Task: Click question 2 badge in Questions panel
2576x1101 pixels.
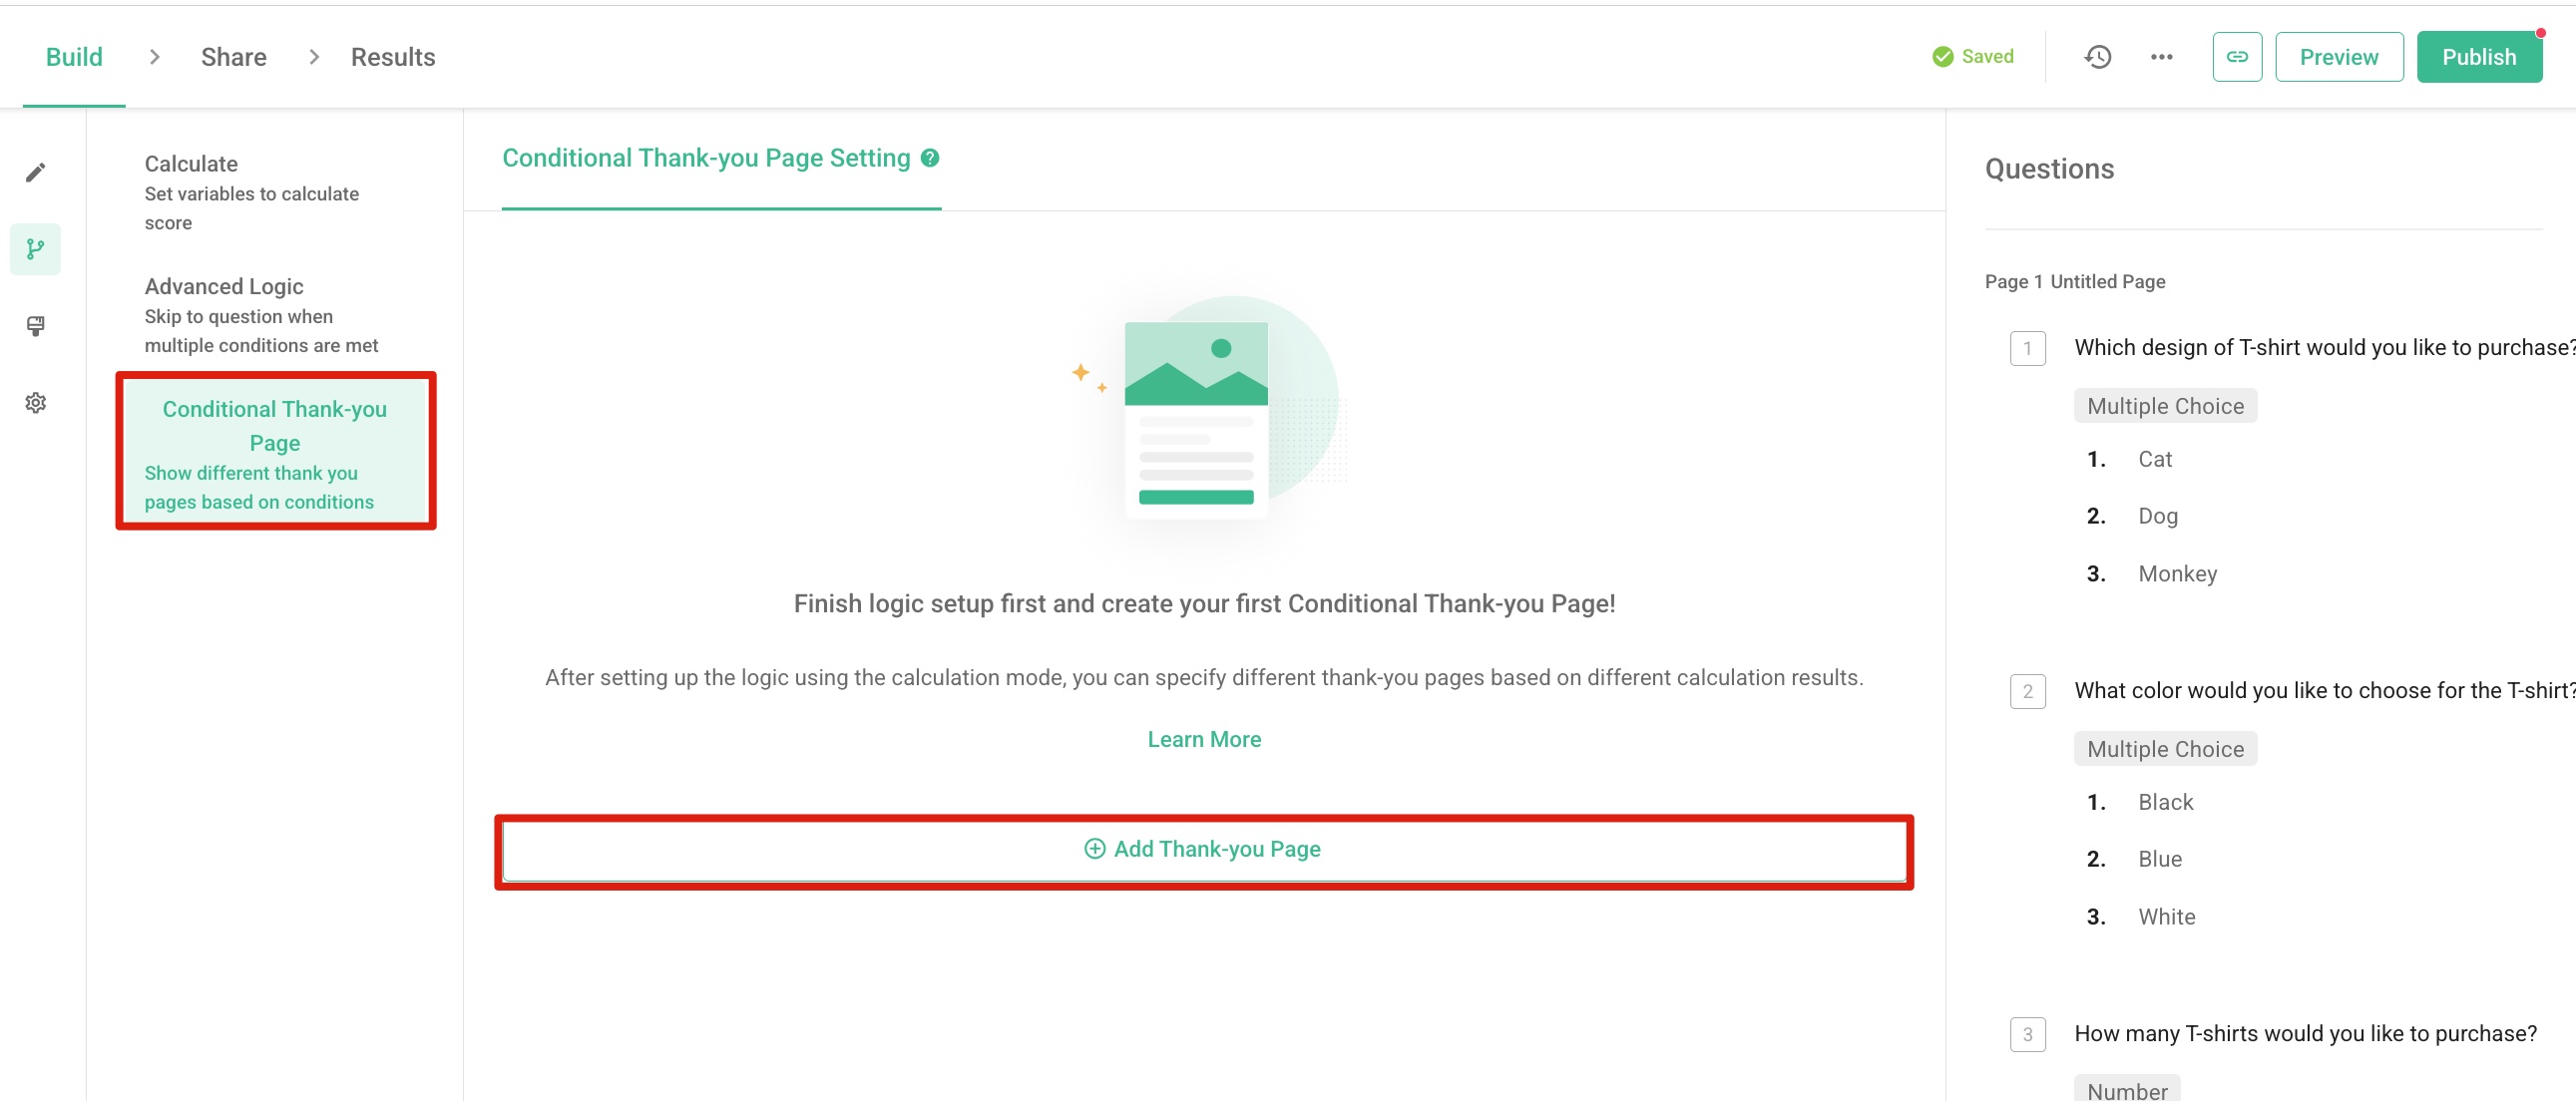Action: coord(2027,691)
